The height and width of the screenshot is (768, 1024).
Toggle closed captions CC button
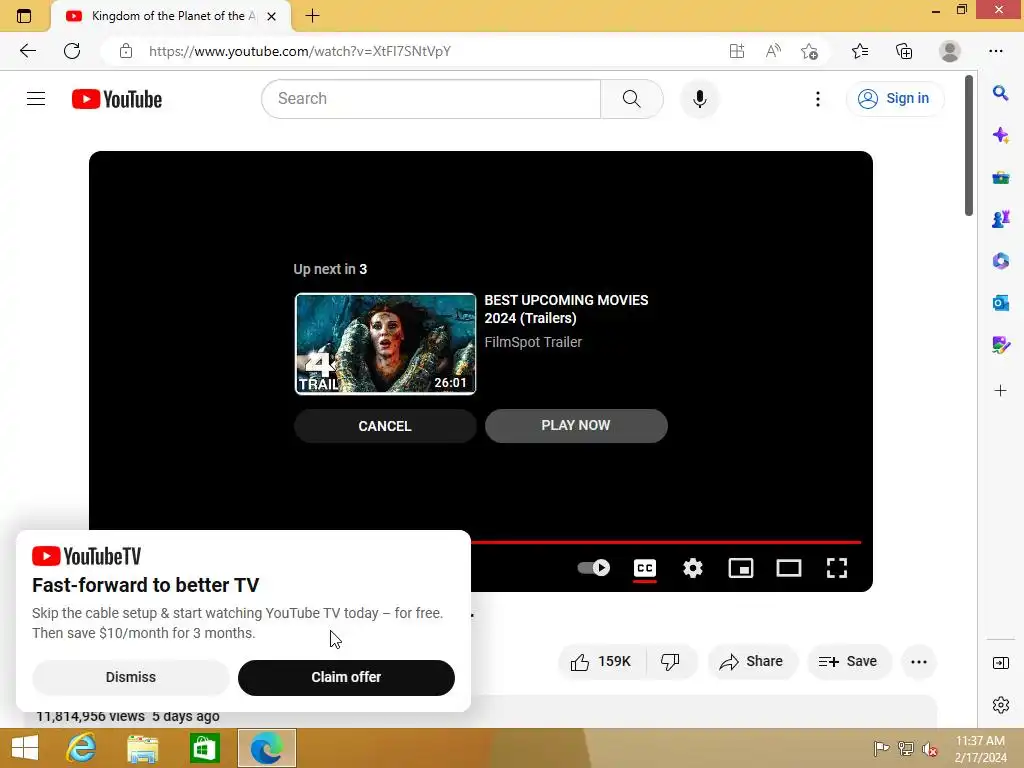click(645, 568)
